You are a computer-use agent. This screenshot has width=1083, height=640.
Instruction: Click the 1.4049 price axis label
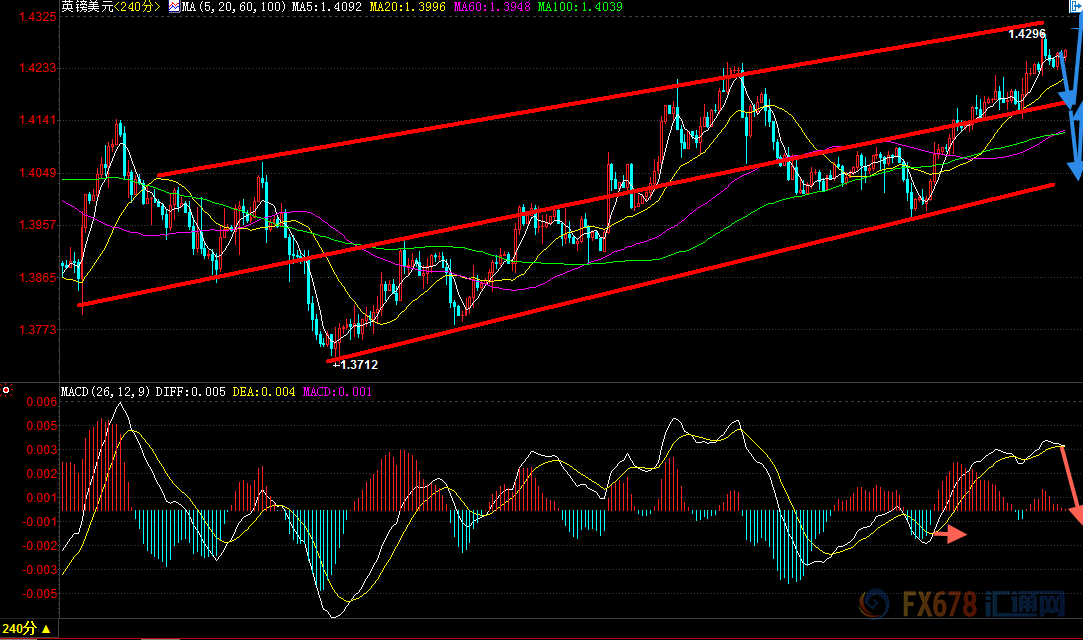[x=37, y=173]
